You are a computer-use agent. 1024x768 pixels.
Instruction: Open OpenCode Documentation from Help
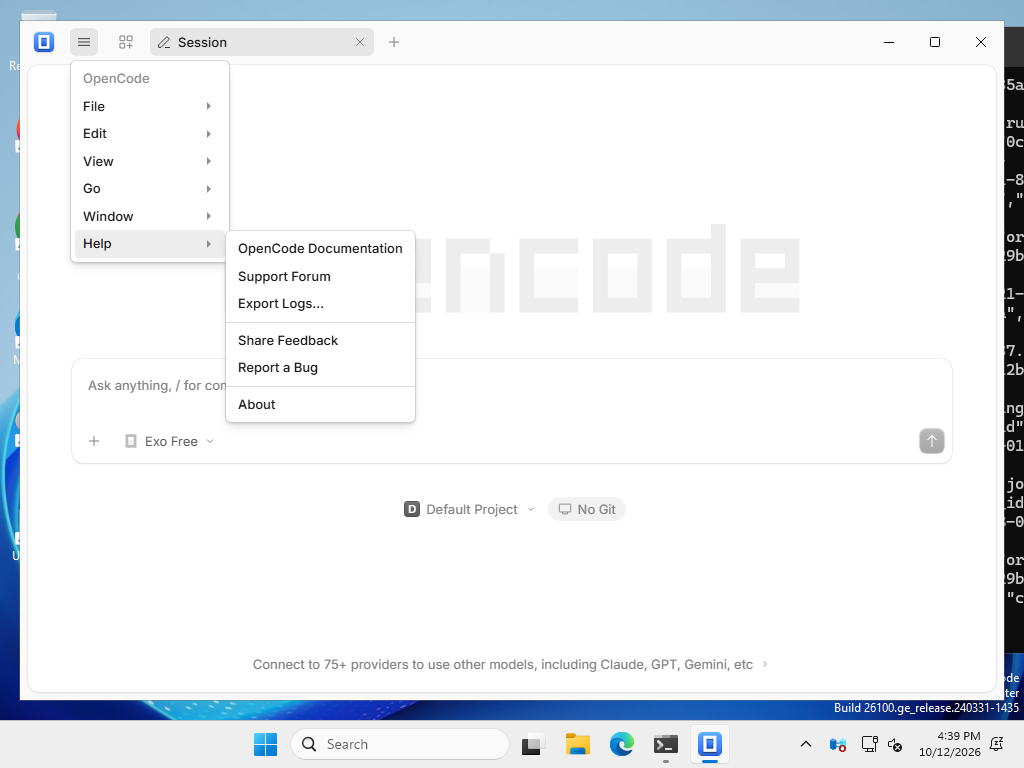[x=320, y=249]
